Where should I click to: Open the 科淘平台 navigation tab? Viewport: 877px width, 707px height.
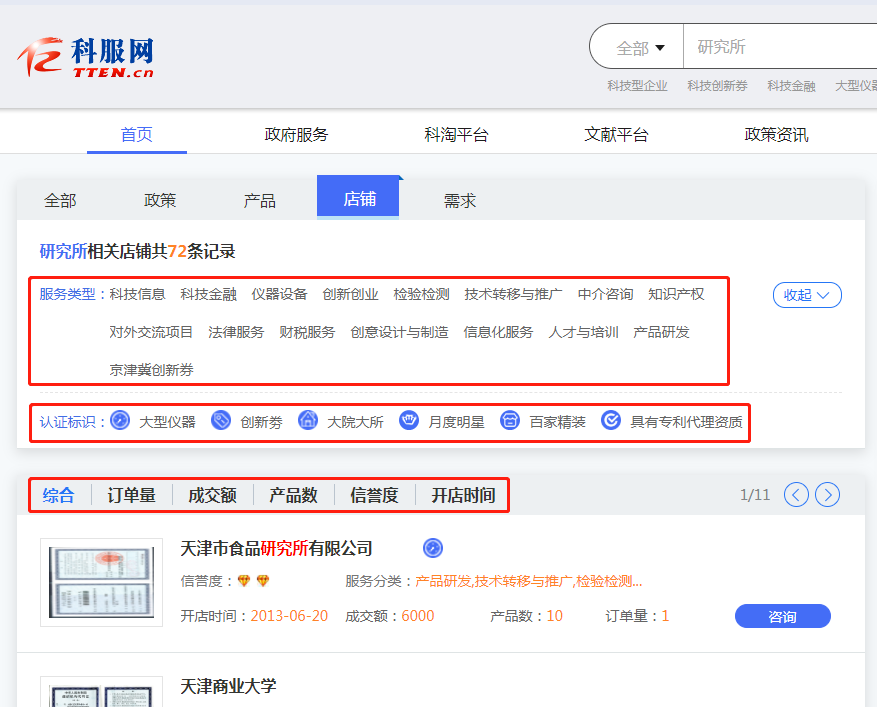coord(456,134)
